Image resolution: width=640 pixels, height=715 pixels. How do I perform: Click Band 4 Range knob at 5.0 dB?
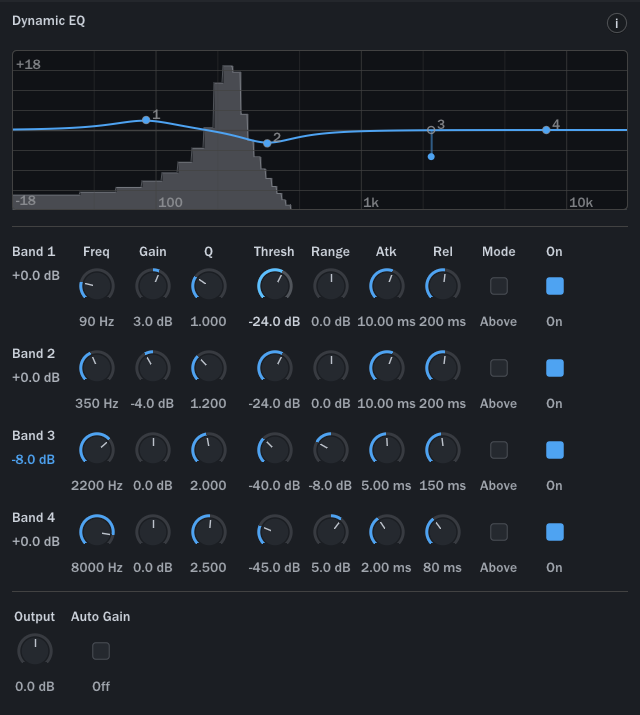[x=330, y=532]
